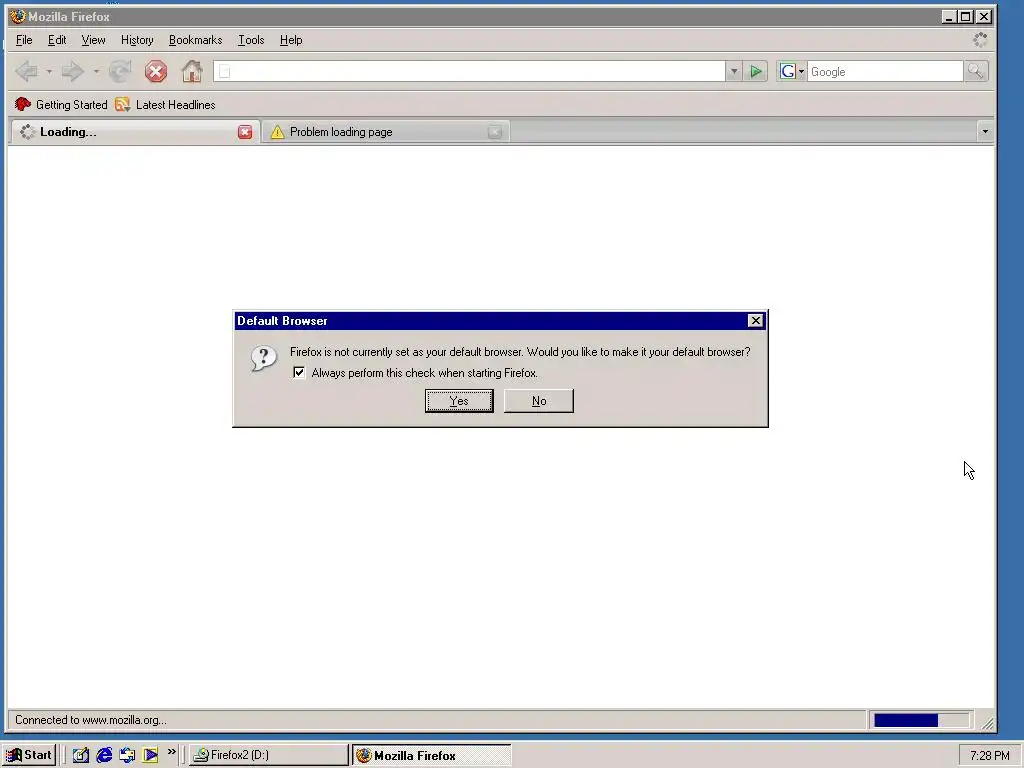Open the Latest Headlines feed bookmark
Image resolution: width=1024 pixels, height=768 pixels.
pos(165,104)
